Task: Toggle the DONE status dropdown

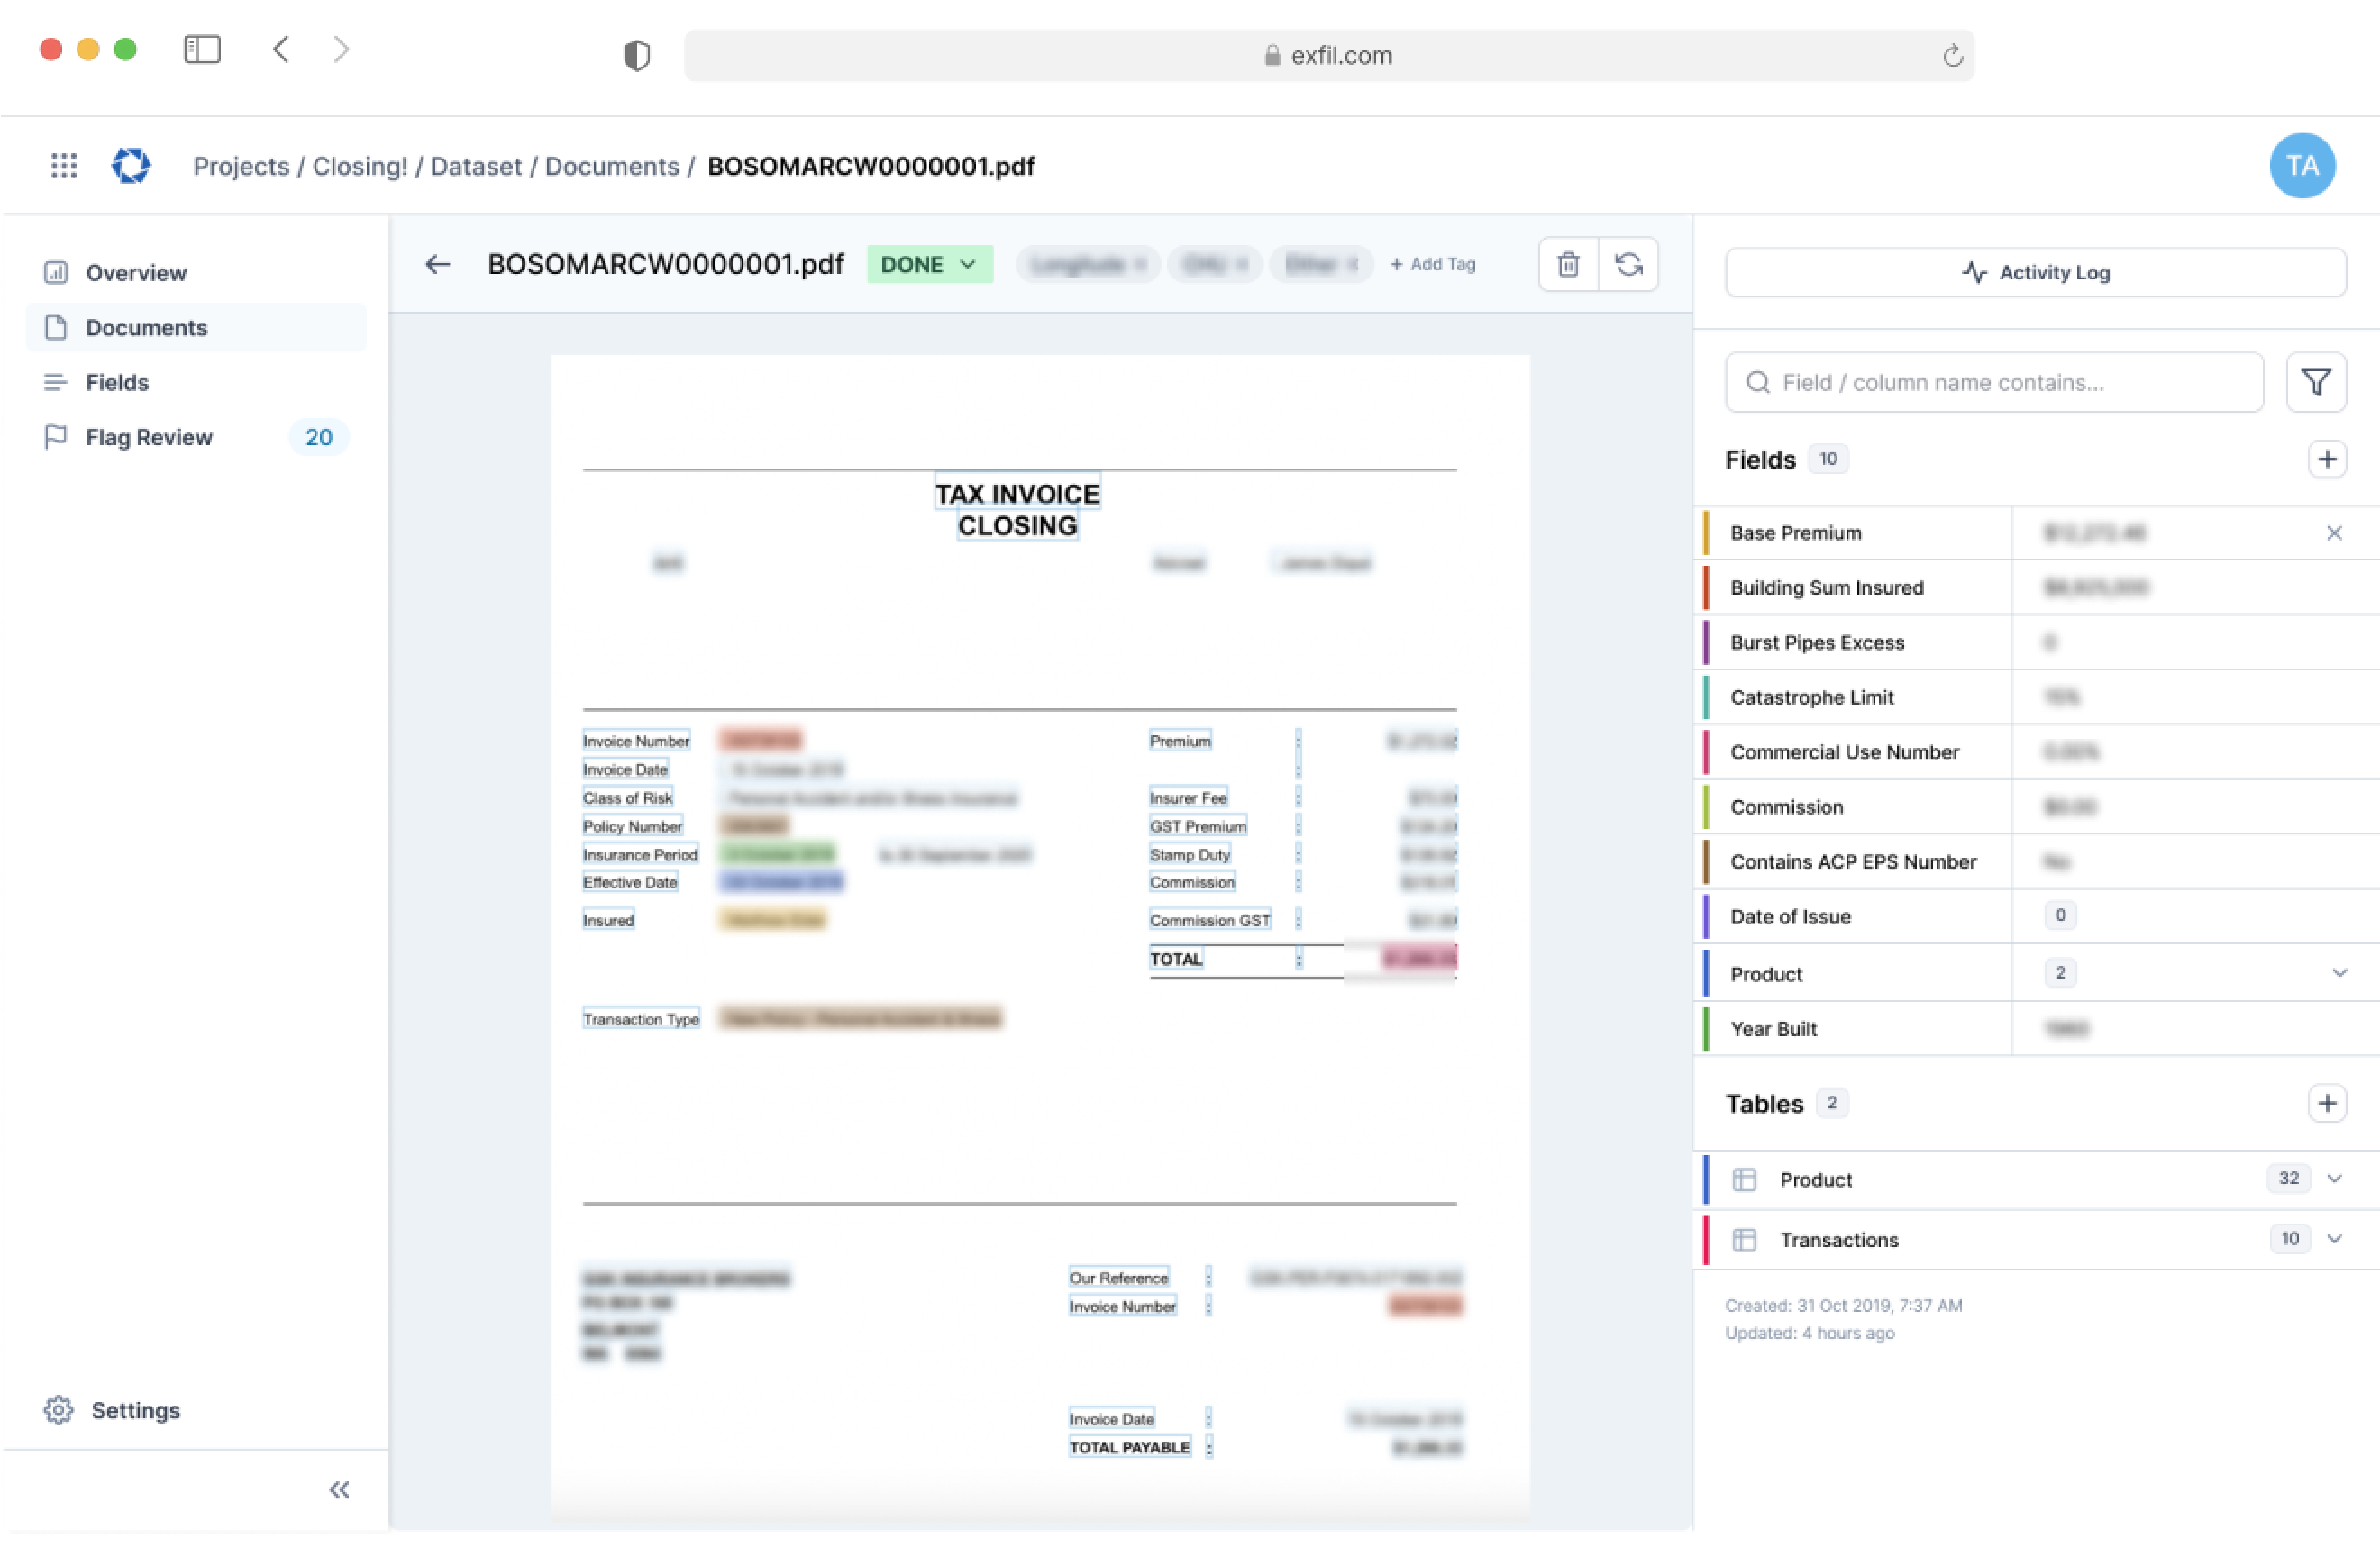Action: pyautogui.click(x=928, y=264)
